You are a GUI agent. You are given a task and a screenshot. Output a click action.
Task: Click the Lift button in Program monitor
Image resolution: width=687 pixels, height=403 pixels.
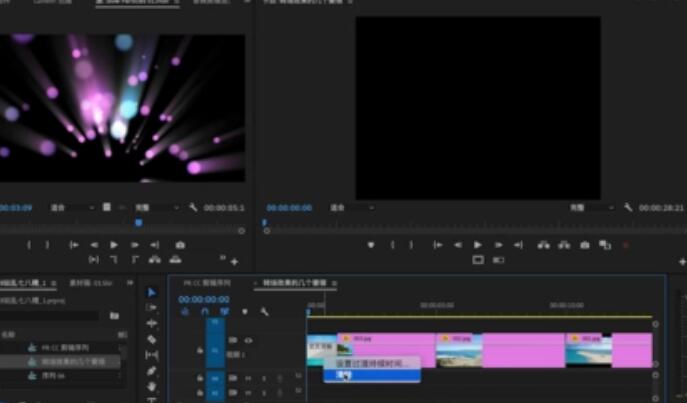coord(544,245)
